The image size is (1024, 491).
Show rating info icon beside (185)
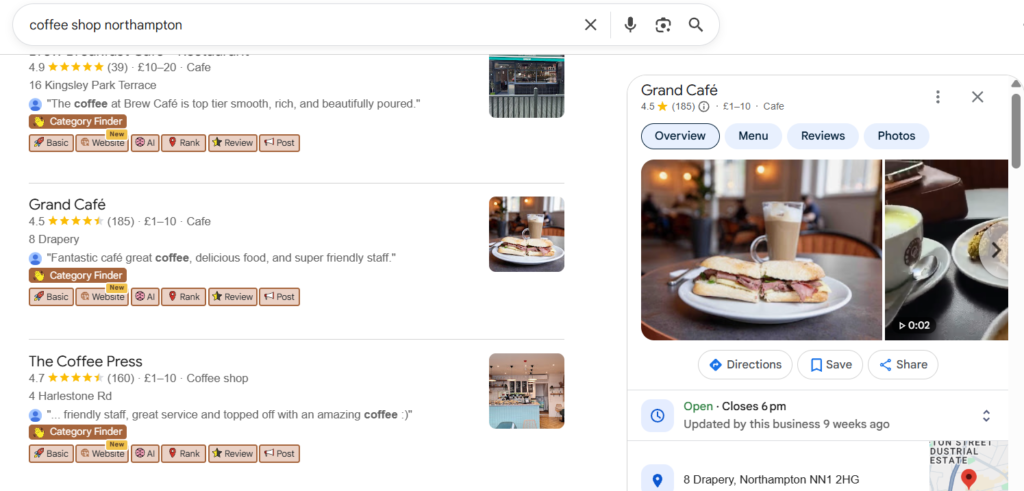click(x=703, y=106)
